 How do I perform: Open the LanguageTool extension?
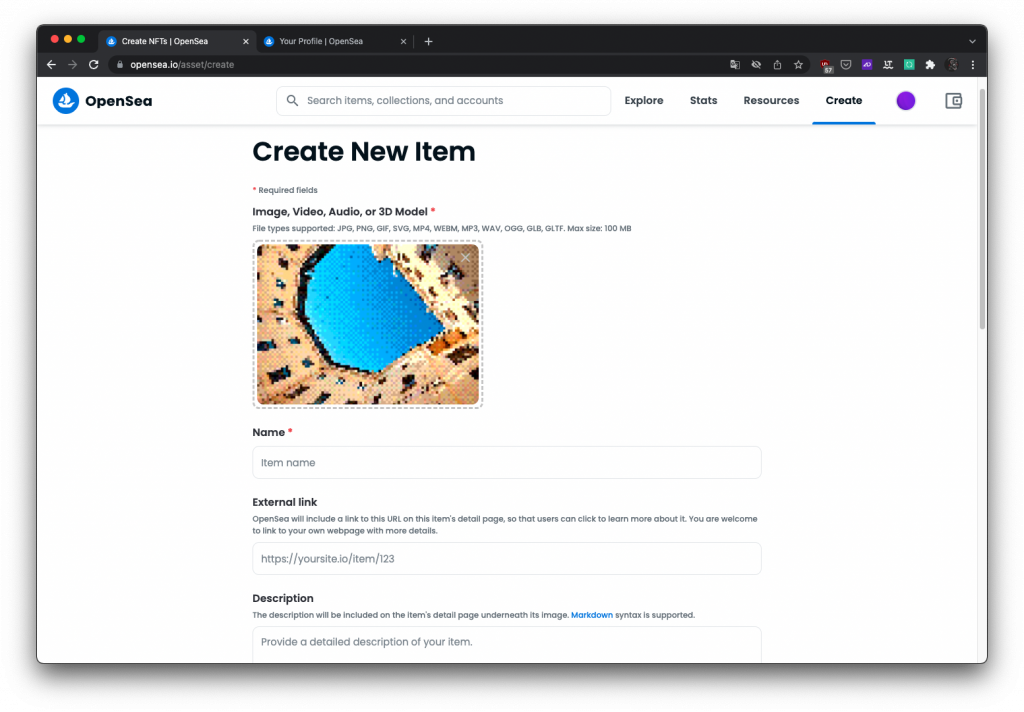pyautogui.click(x=888, y=65)
